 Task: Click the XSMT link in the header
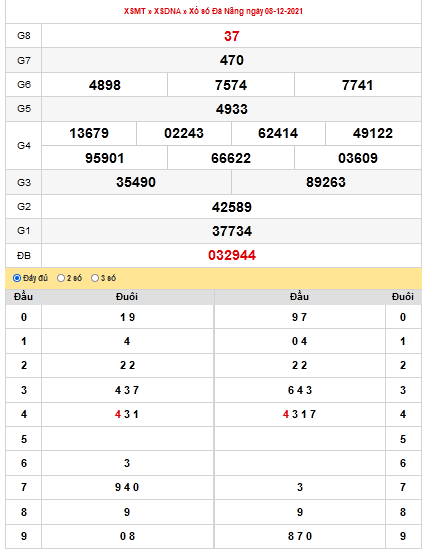135,11
